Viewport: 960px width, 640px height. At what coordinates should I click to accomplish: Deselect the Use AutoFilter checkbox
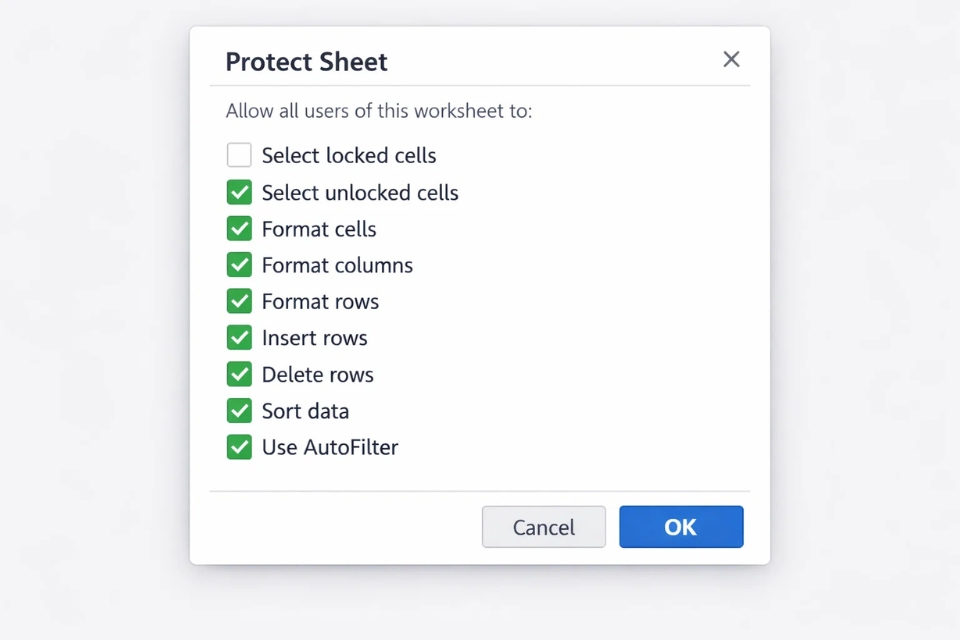coord(239,447)
